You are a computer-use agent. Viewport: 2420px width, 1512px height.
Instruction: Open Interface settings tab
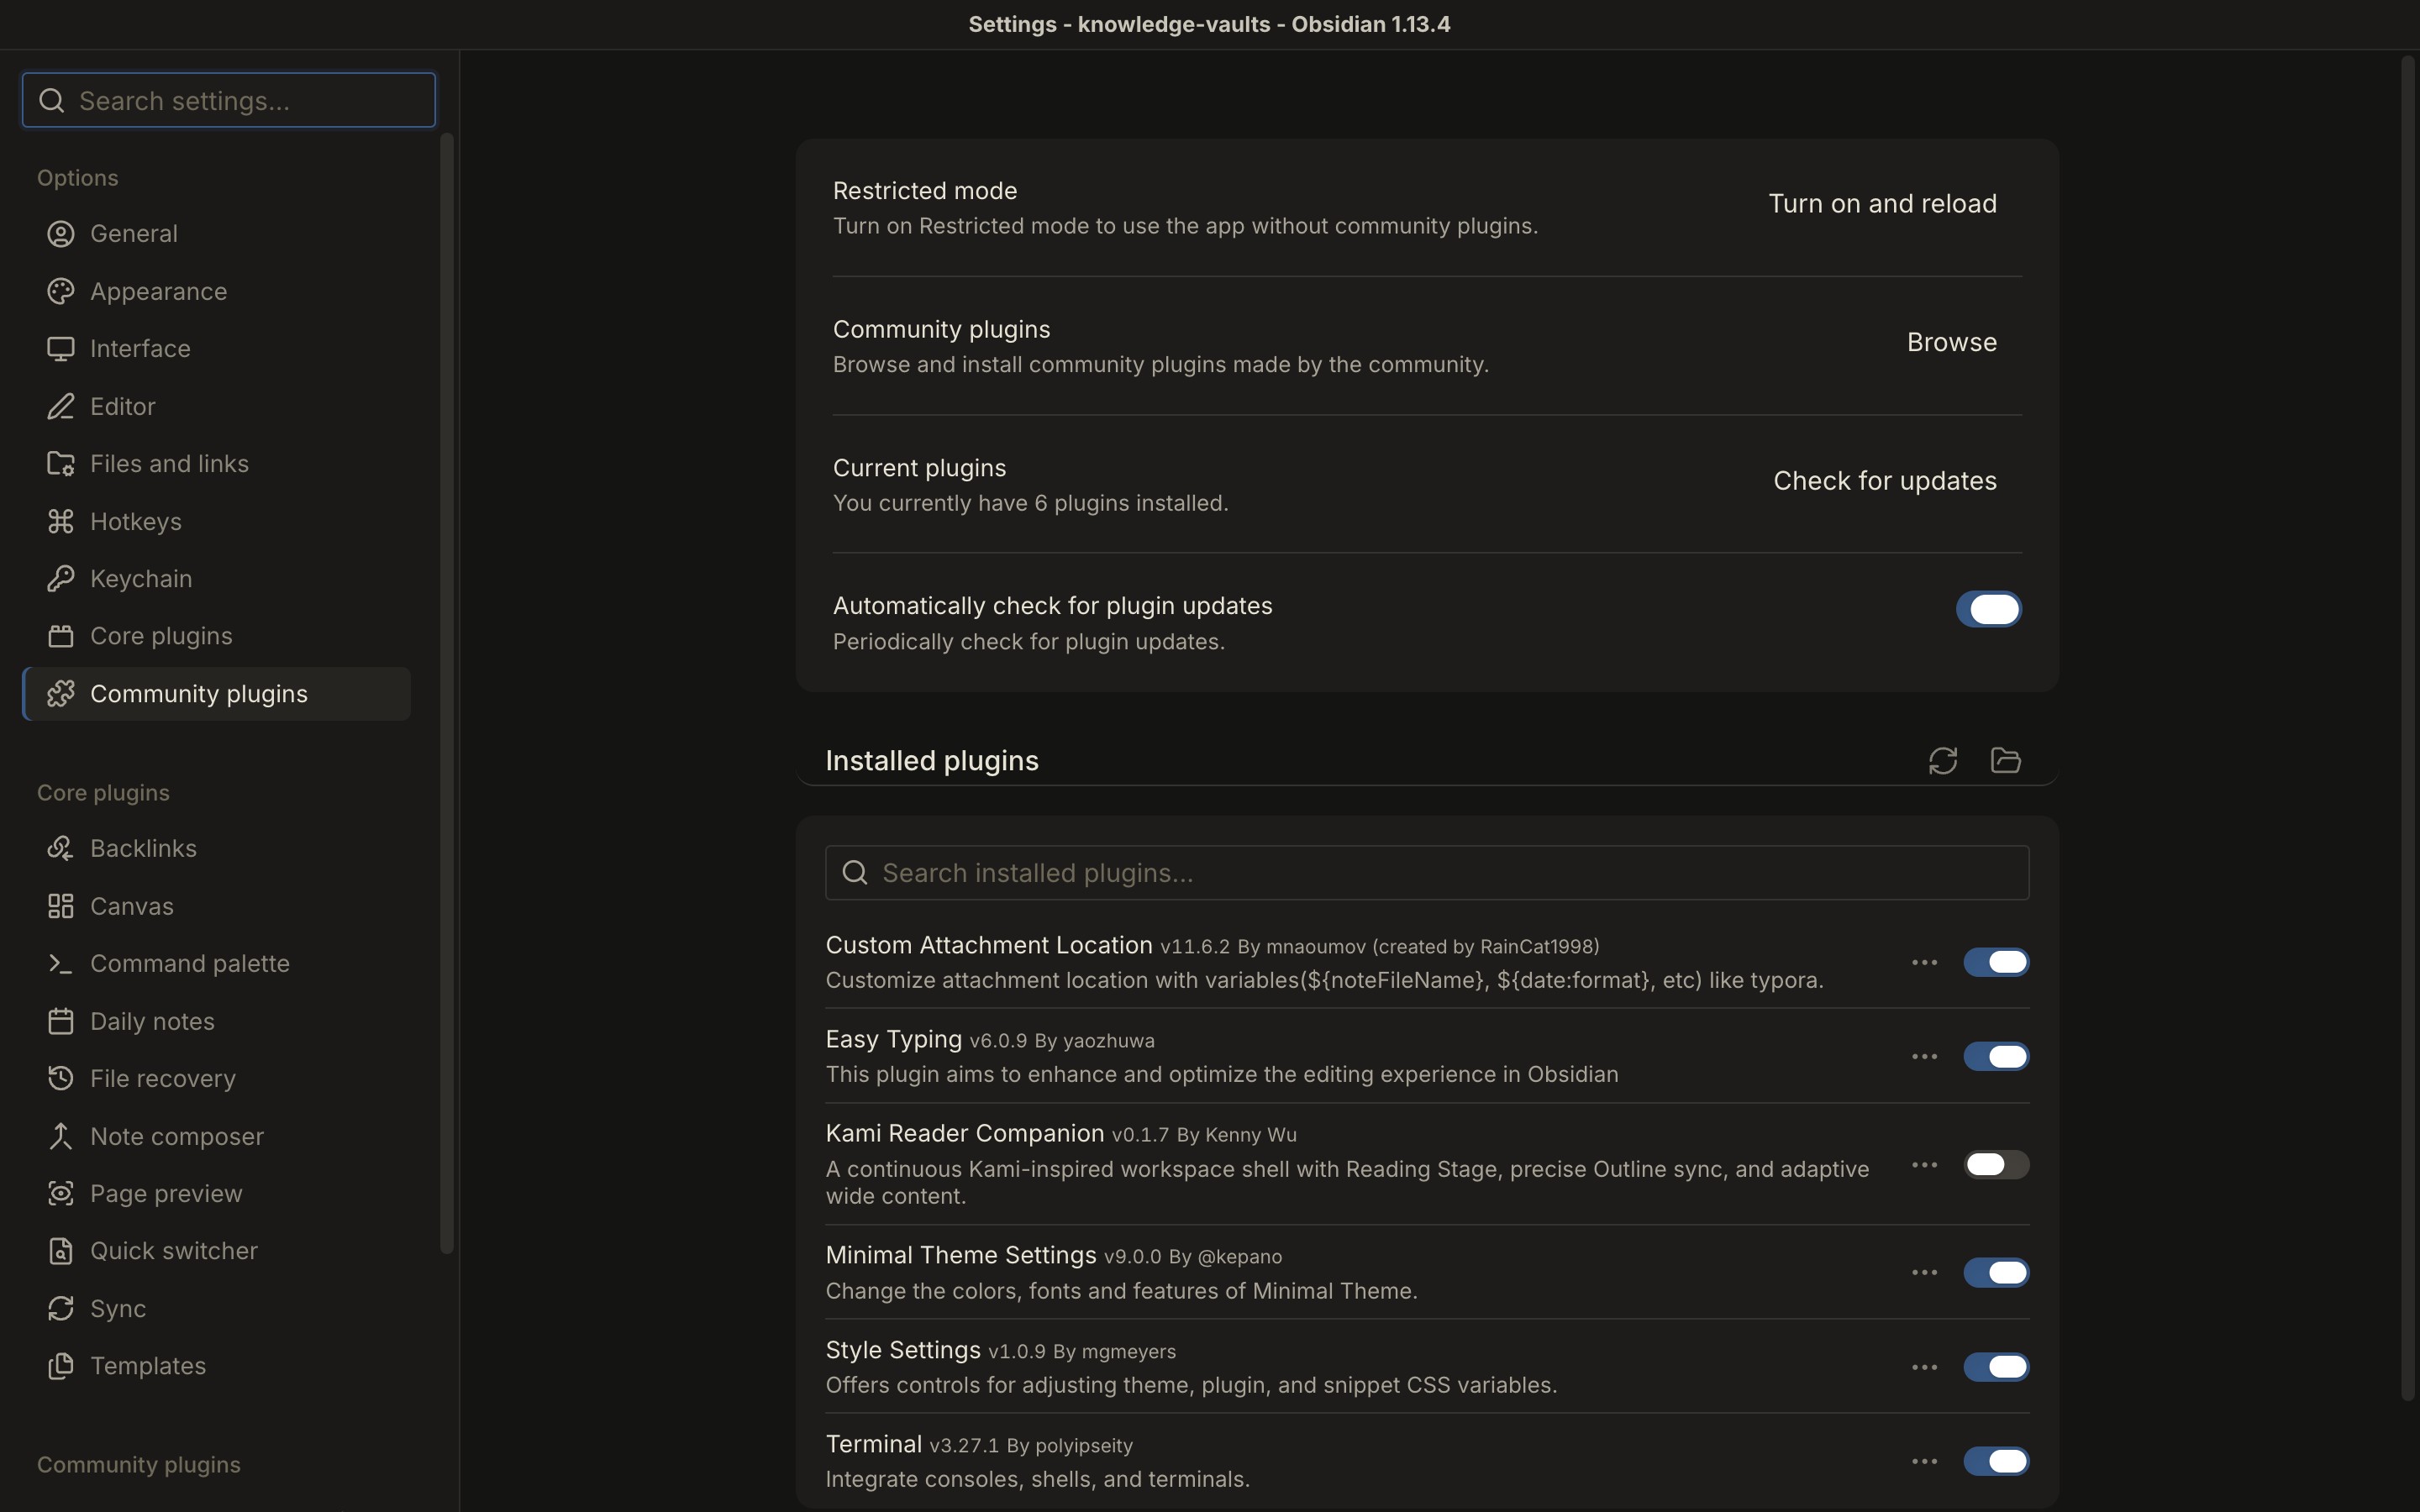tap(217, 349)
